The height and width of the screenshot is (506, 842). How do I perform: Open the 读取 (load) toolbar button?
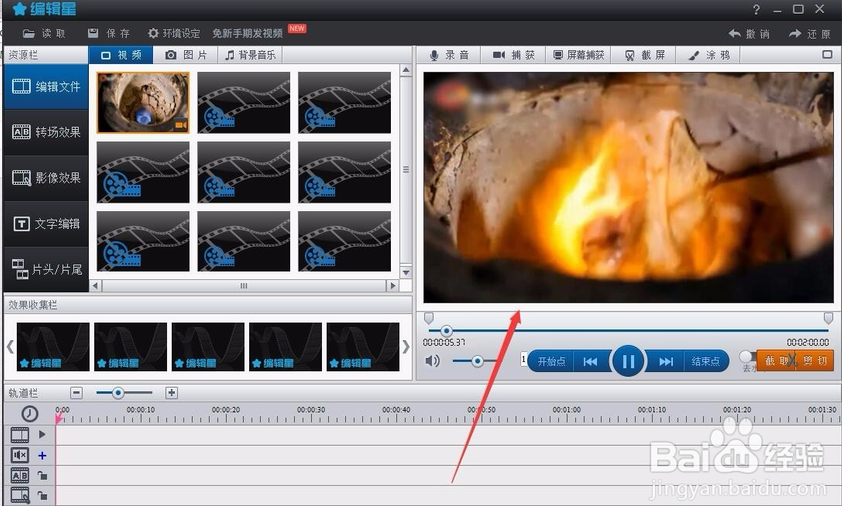44,33
